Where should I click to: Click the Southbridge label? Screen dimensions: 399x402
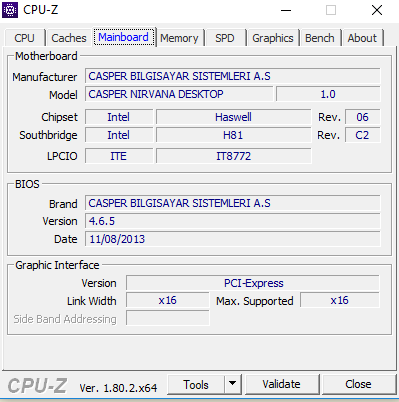click(x=48, y=135)
